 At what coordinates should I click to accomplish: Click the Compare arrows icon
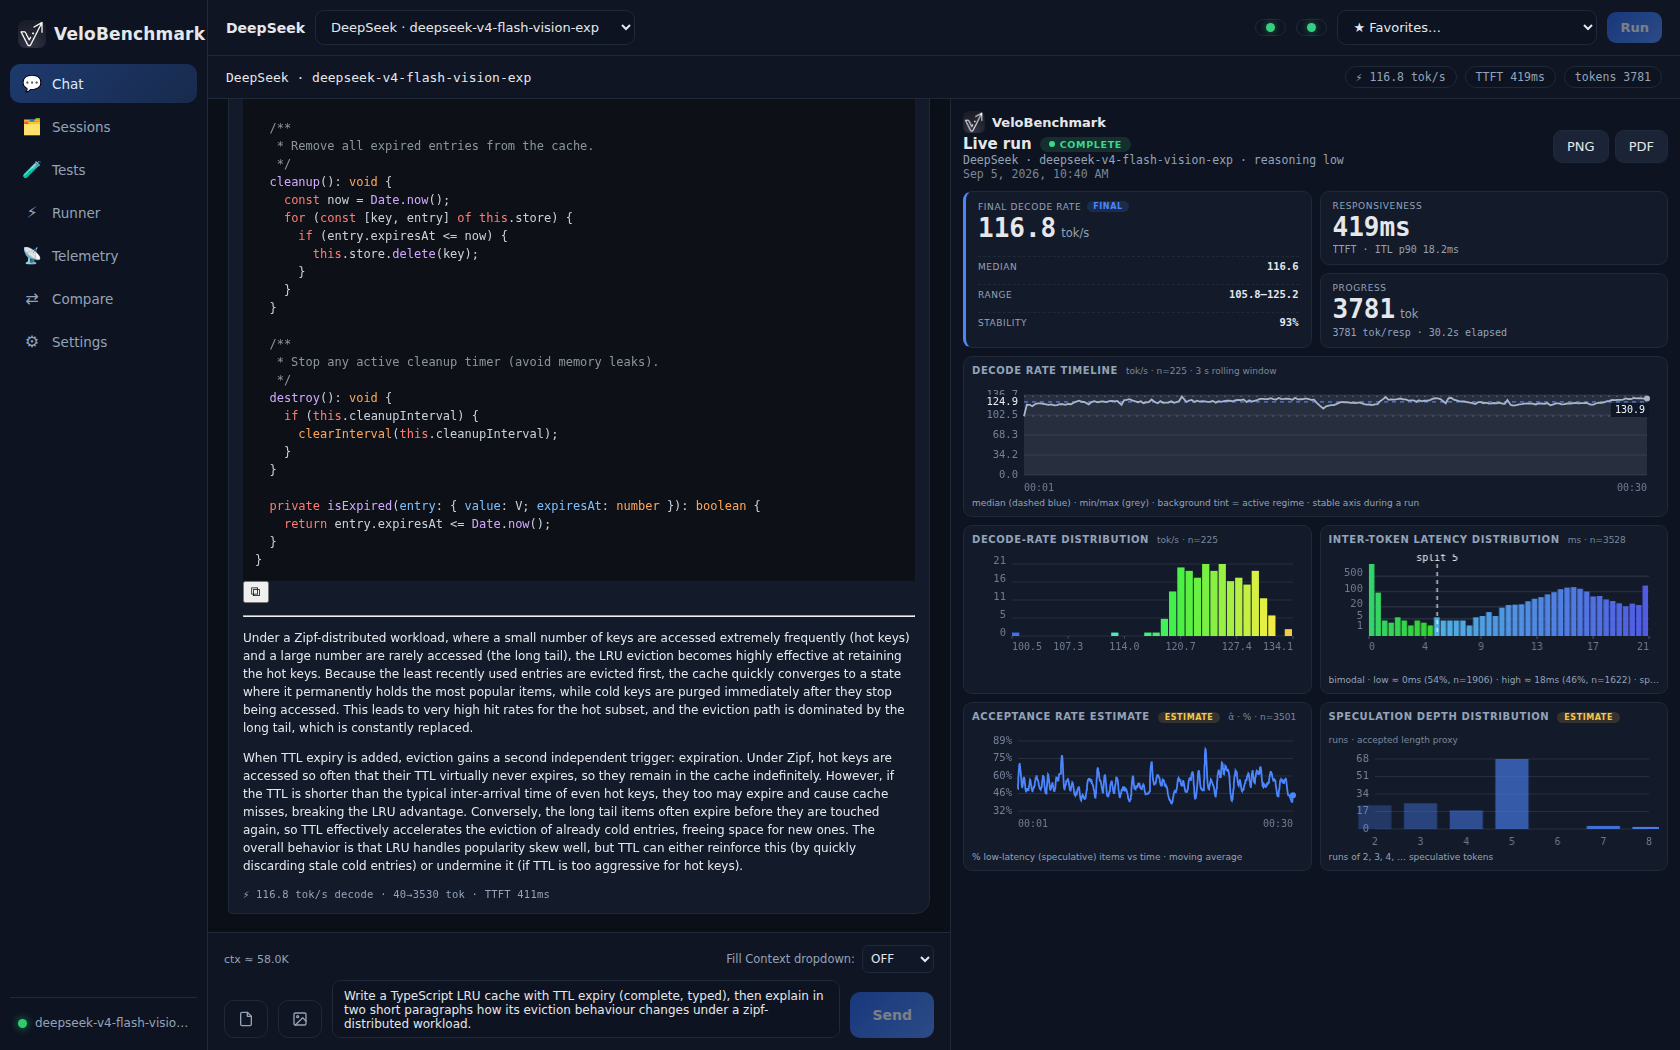32,299
